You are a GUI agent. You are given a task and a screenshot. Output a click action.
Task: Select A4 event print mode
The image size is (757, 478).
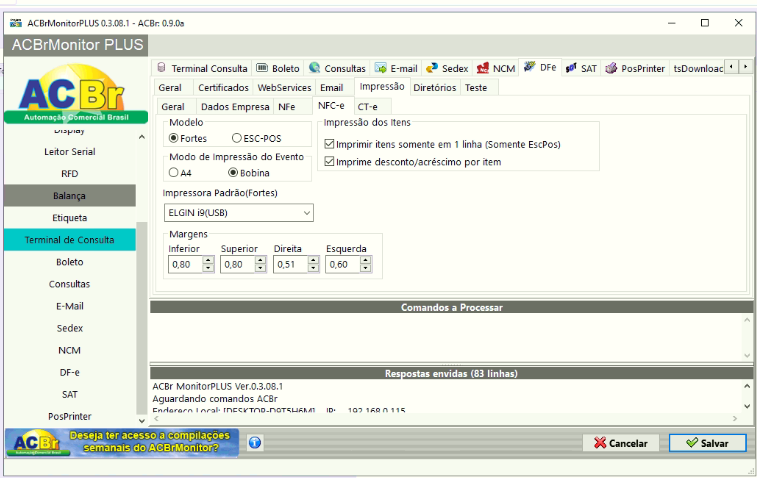click(x=174, y=172)
